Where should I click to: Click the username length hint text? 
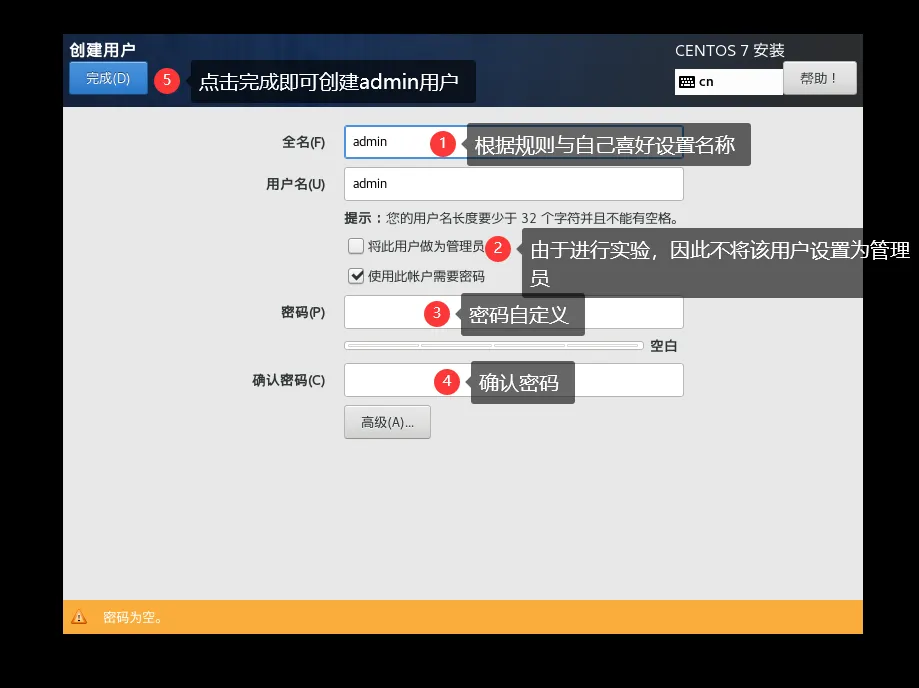513,219
